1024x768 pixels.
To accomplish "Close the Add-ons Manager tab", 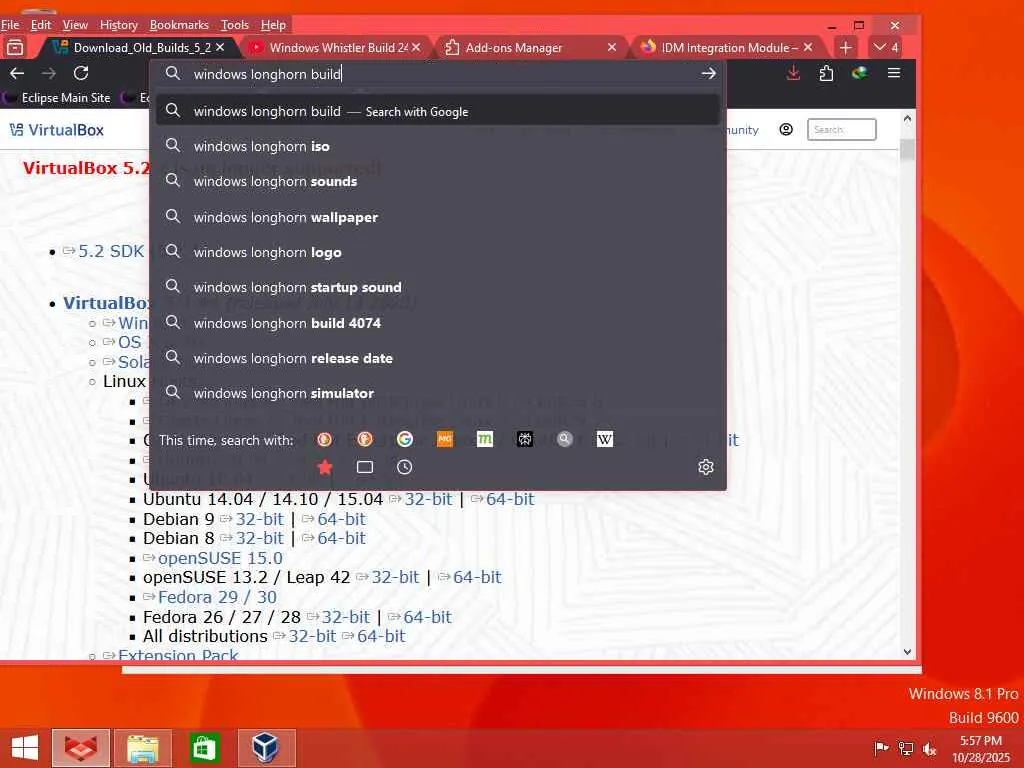I will click(x=612, y=48).
